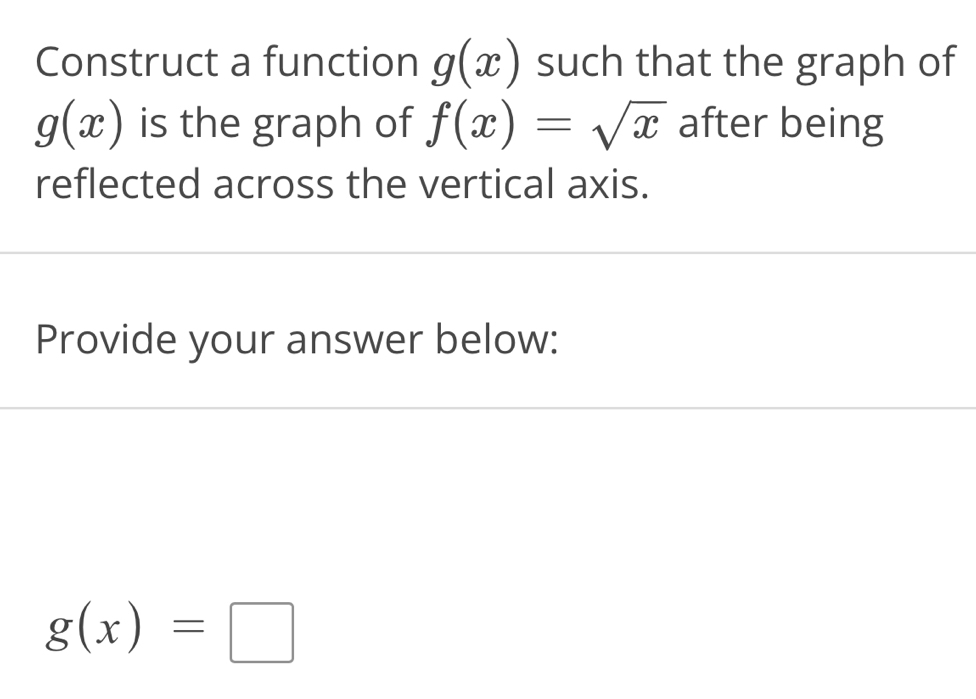
Task: Select the empty answer field next to equals sign
Action: pos(260,631)
